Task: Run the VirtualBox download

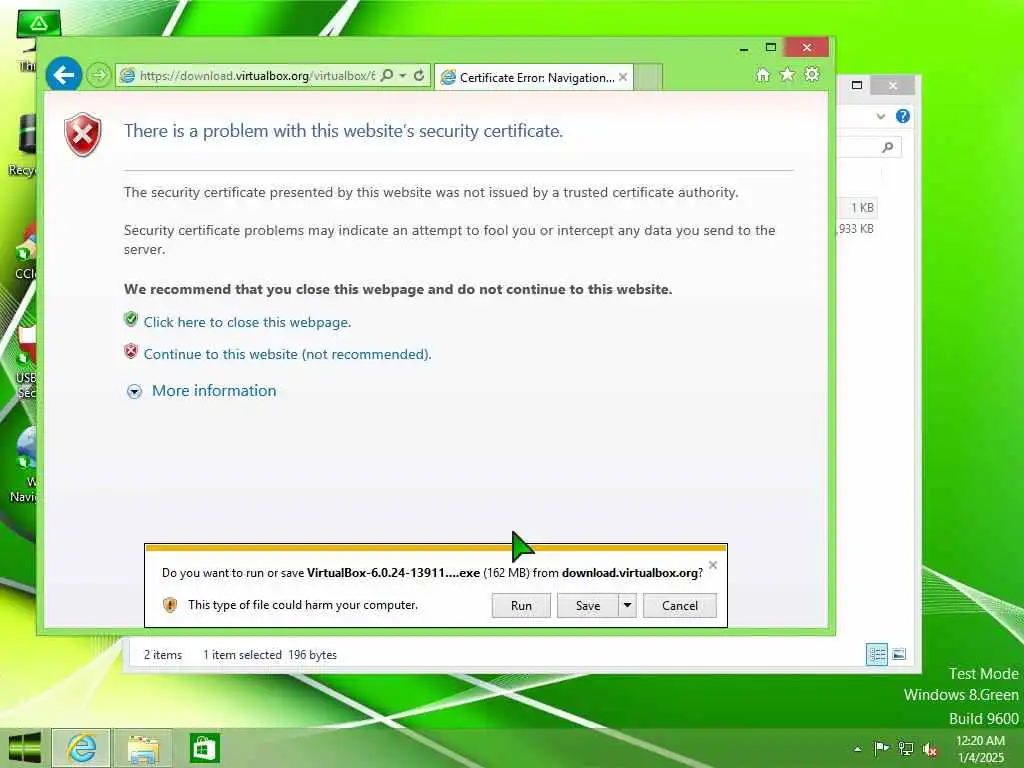Action: (521, 605)
